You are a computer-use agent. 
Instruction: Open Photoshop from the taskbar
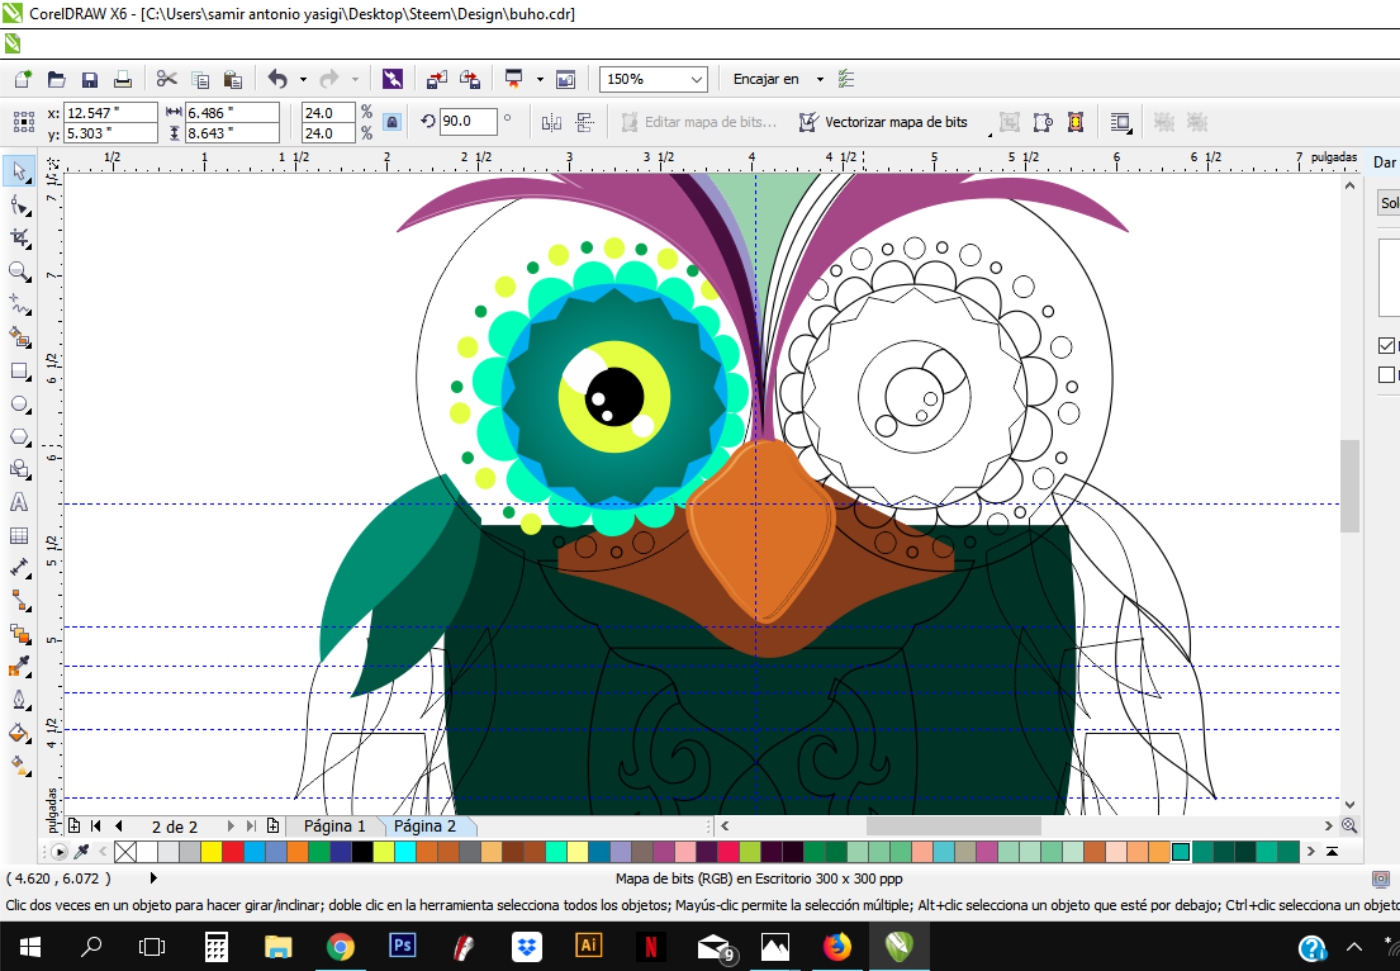(402, 945)
